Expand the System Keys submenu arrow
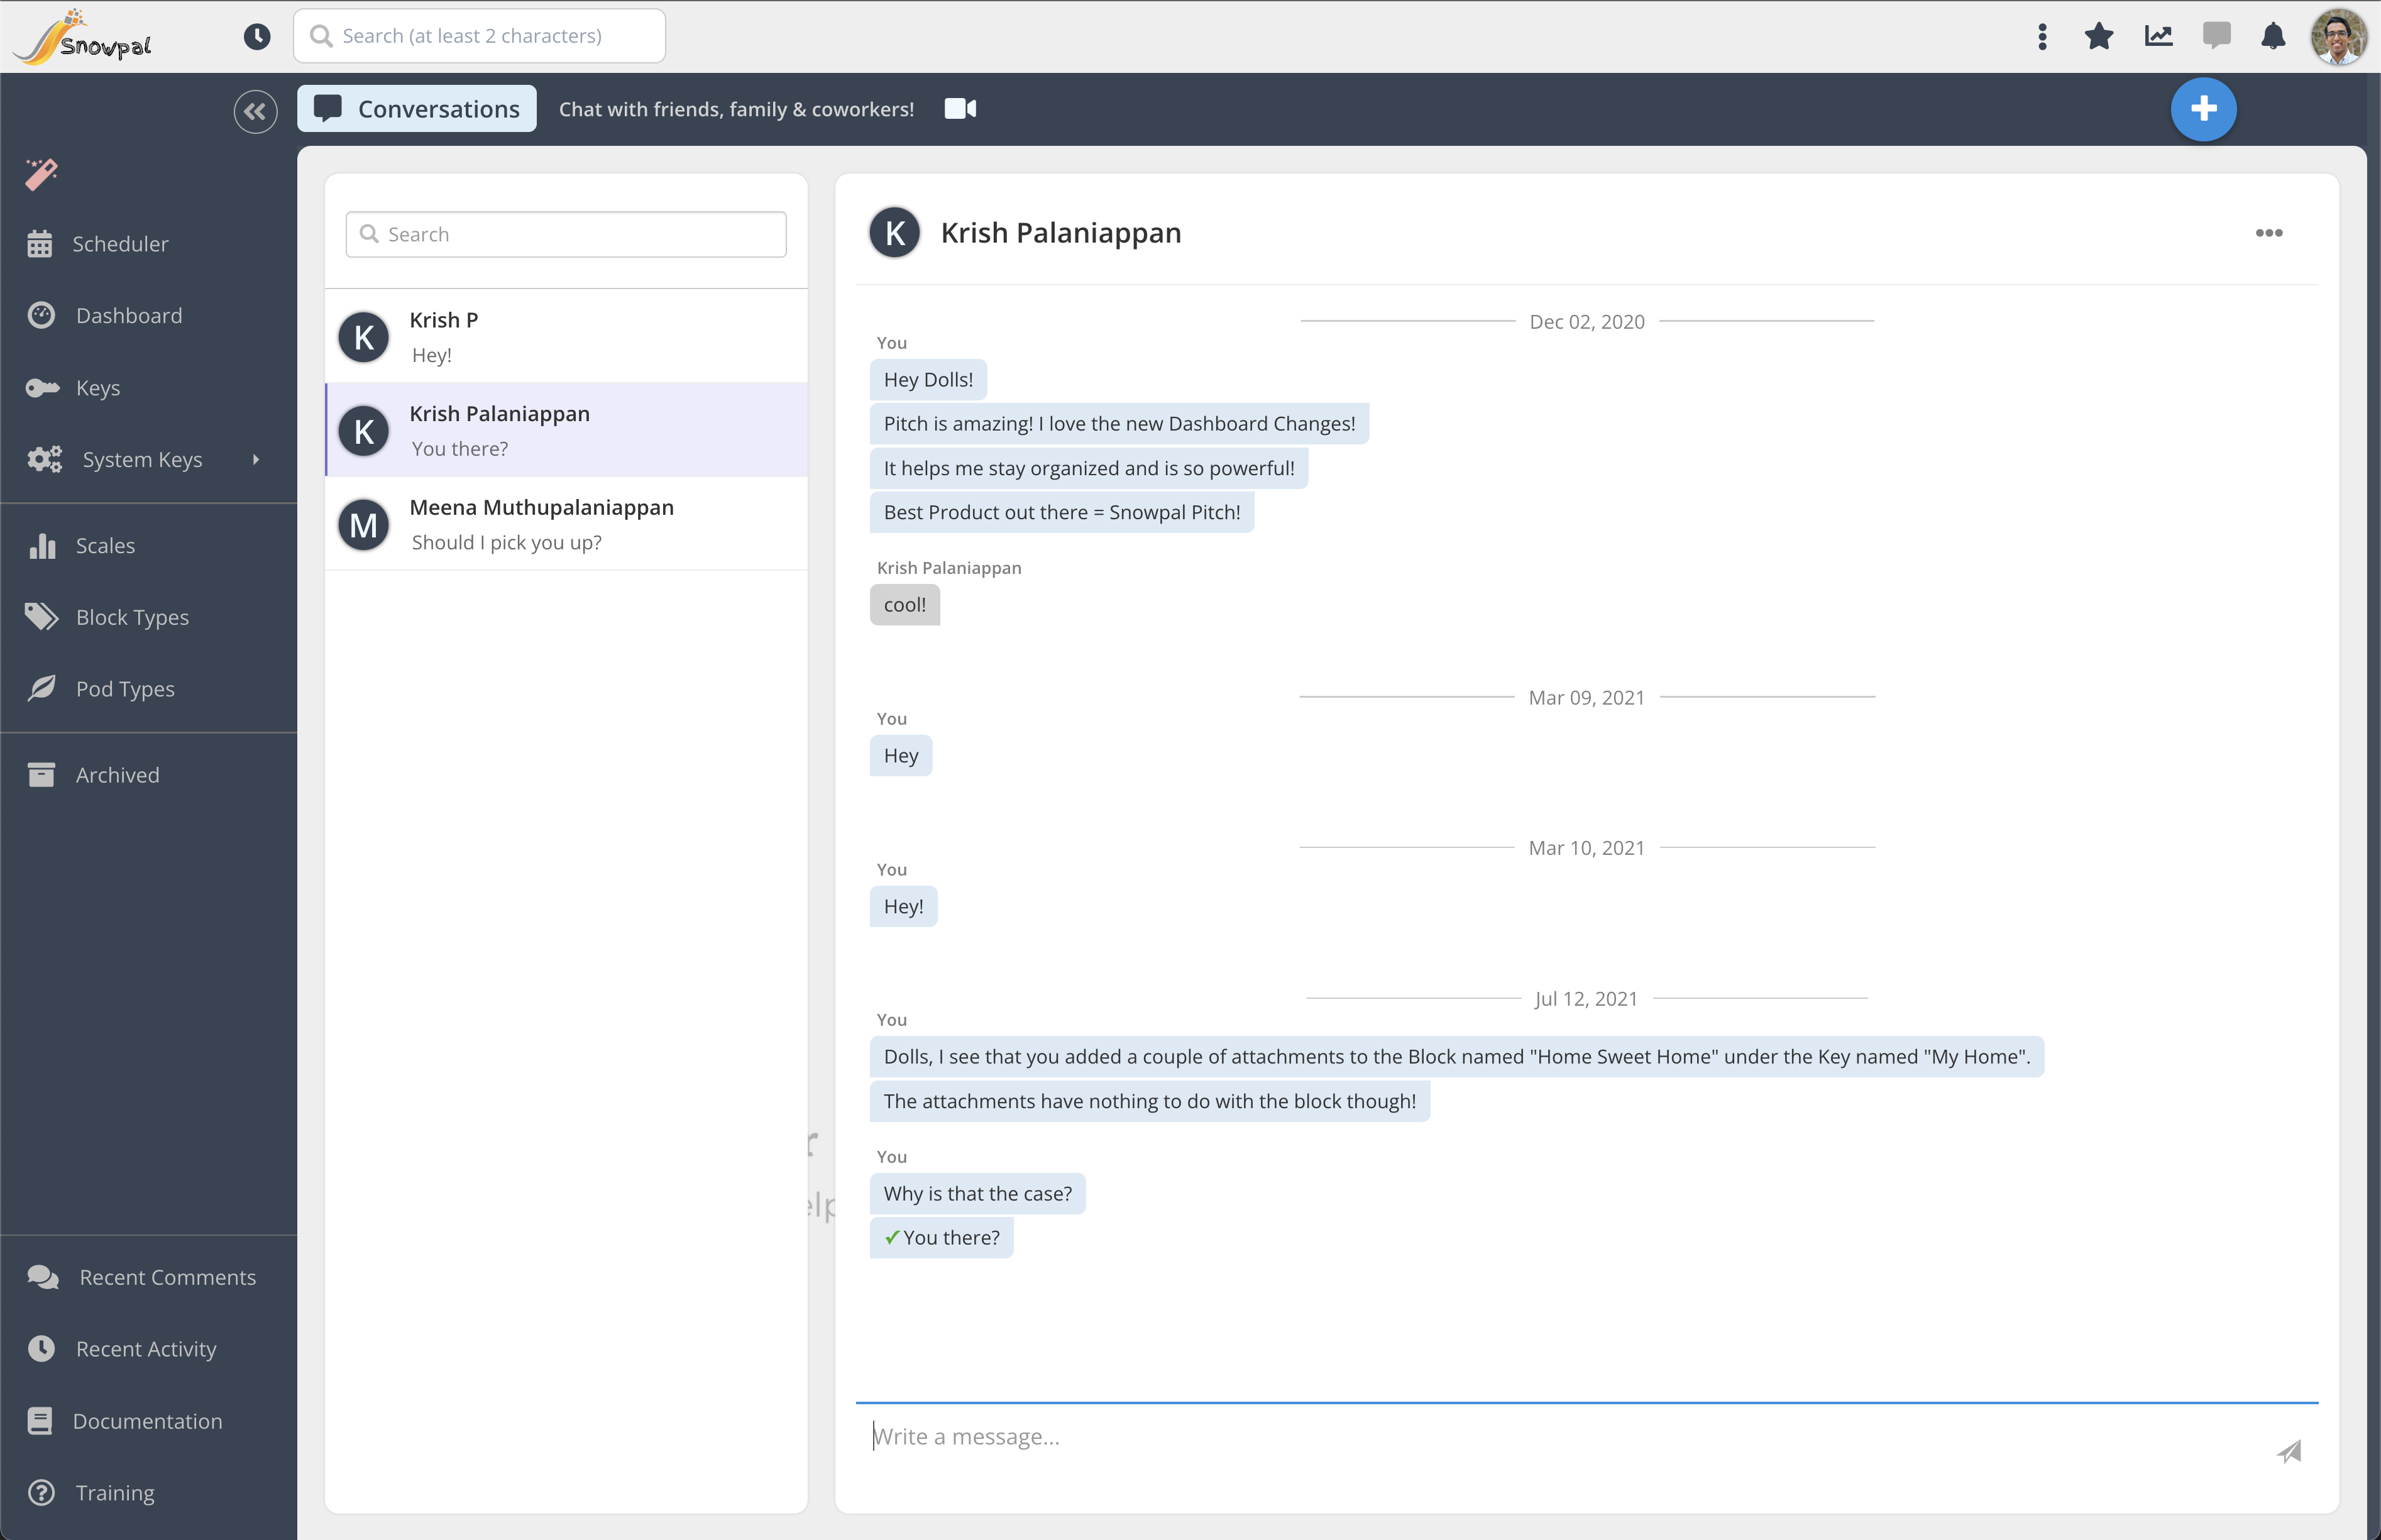Viewport: 2381px width, 1540px height. [x=256, y=460]
